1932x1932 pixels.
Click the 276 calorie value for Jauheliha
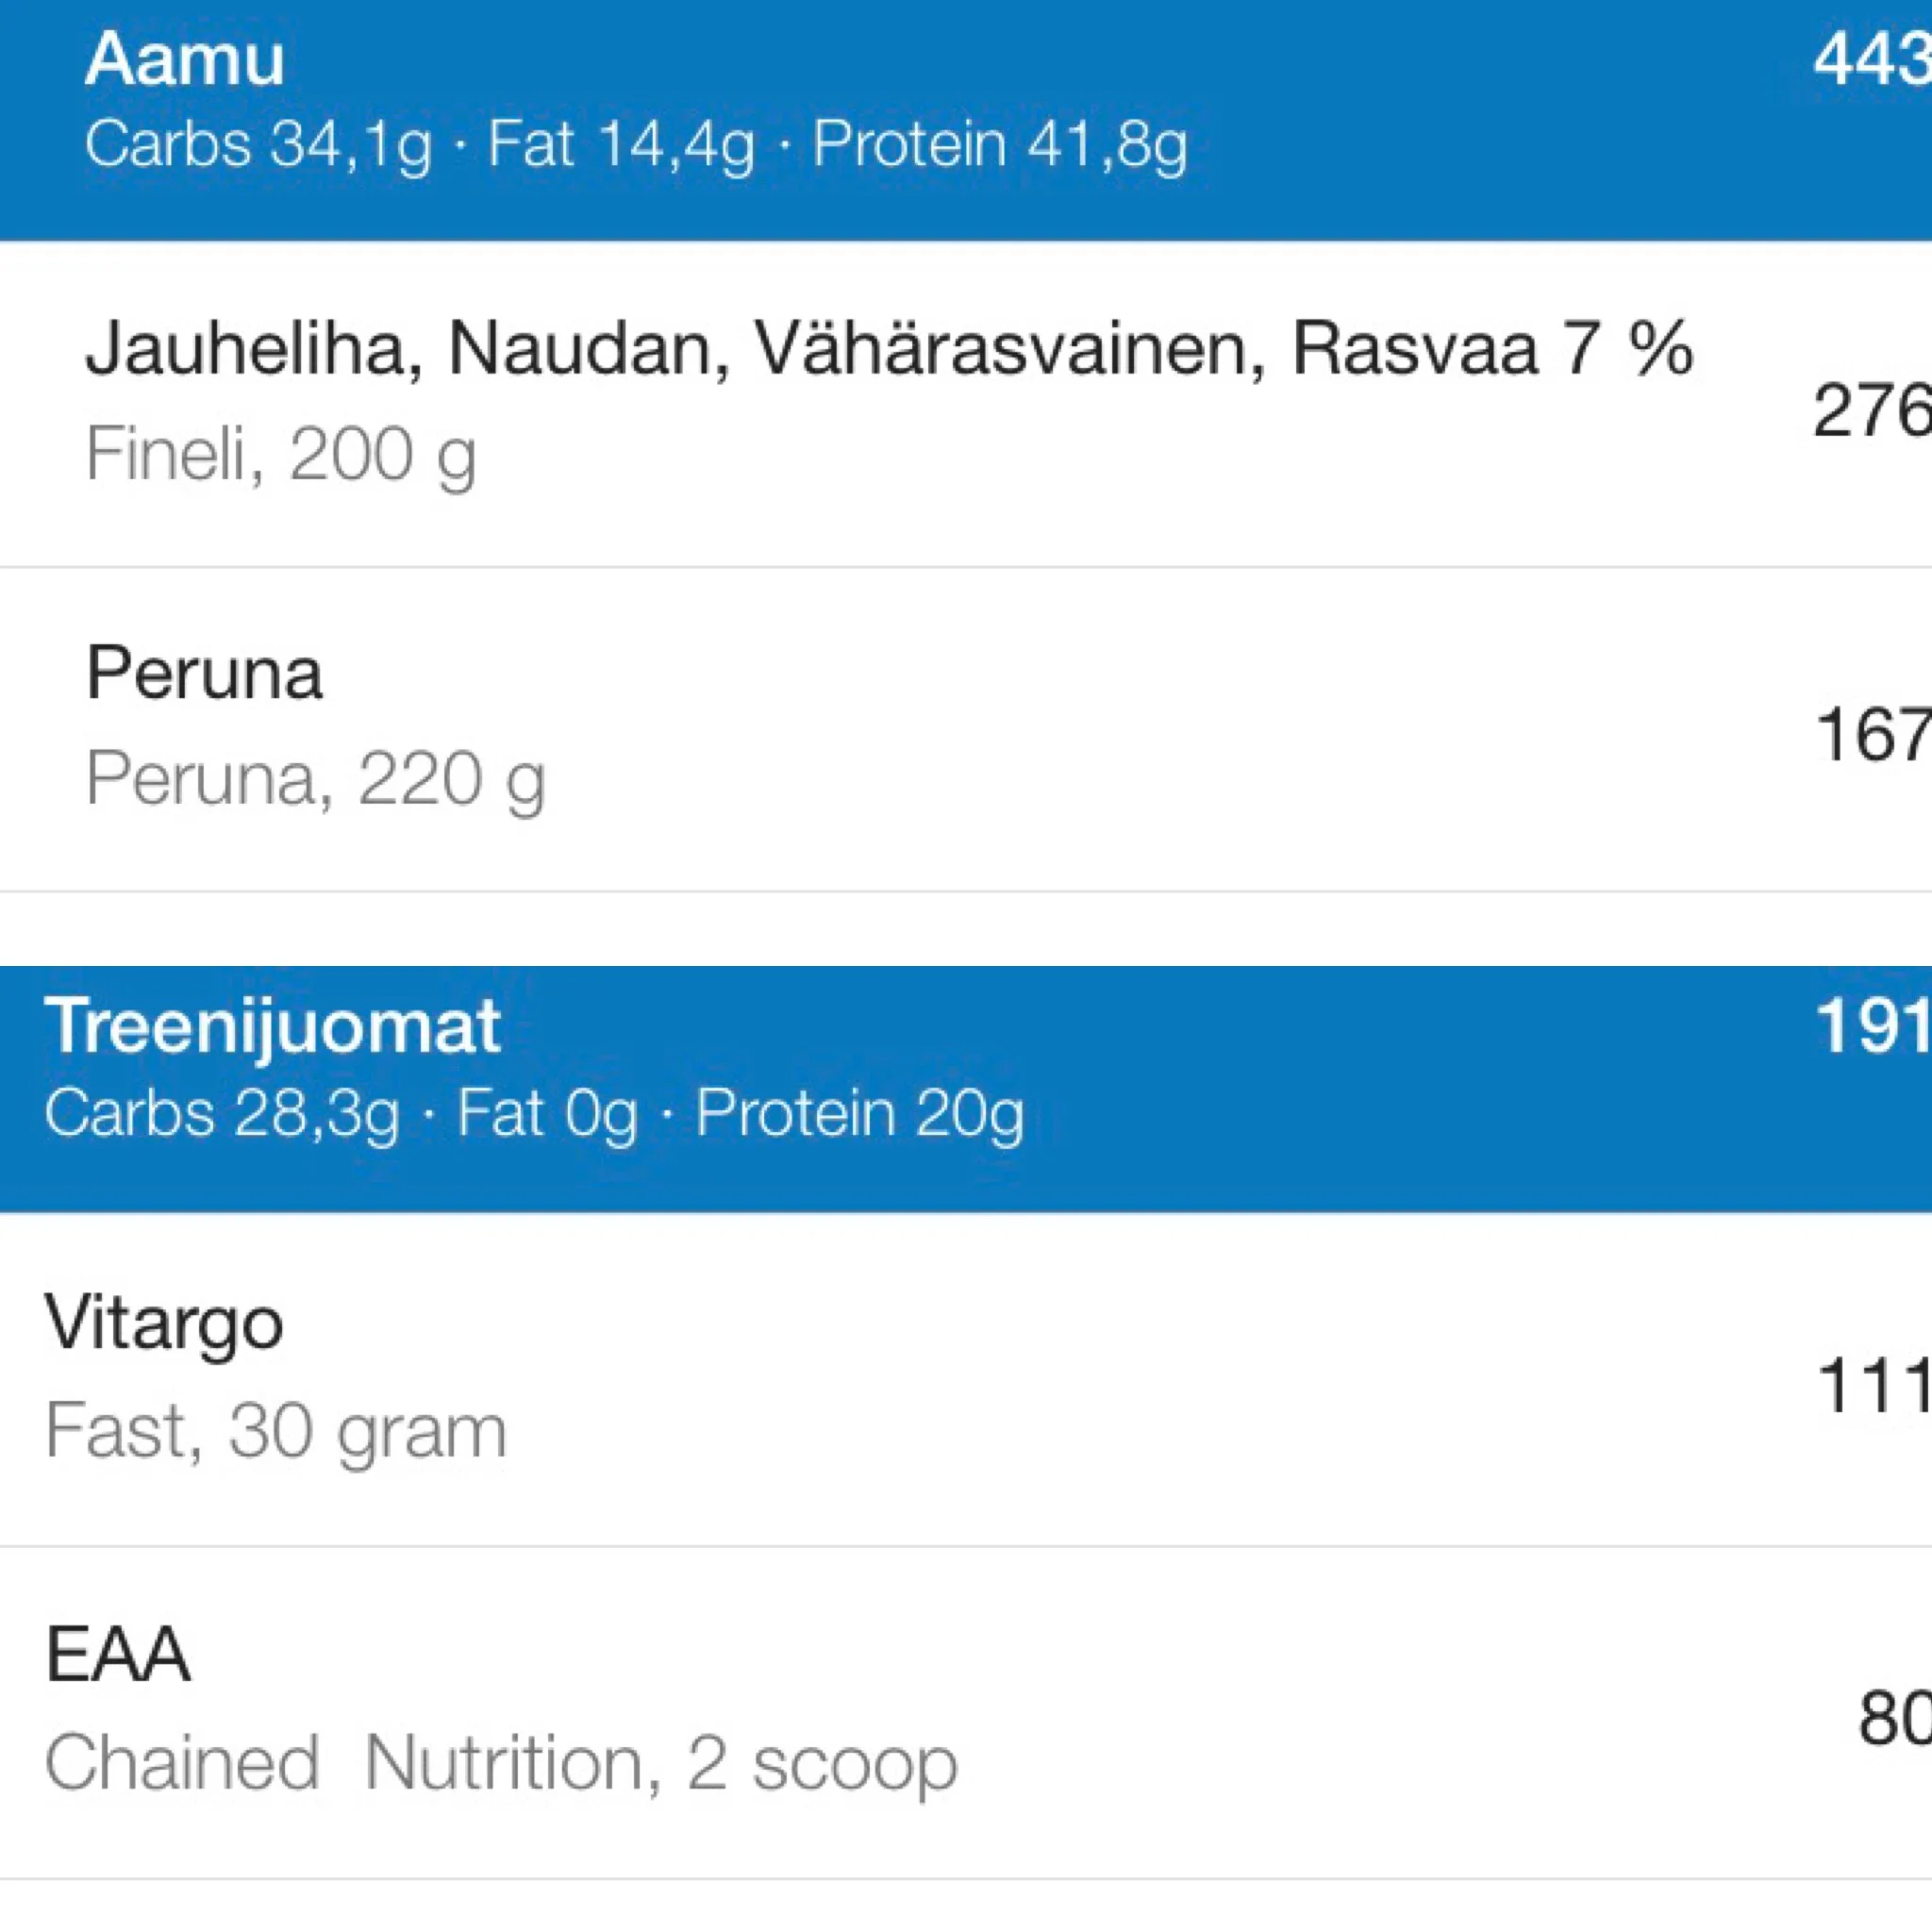point(1872,410)
